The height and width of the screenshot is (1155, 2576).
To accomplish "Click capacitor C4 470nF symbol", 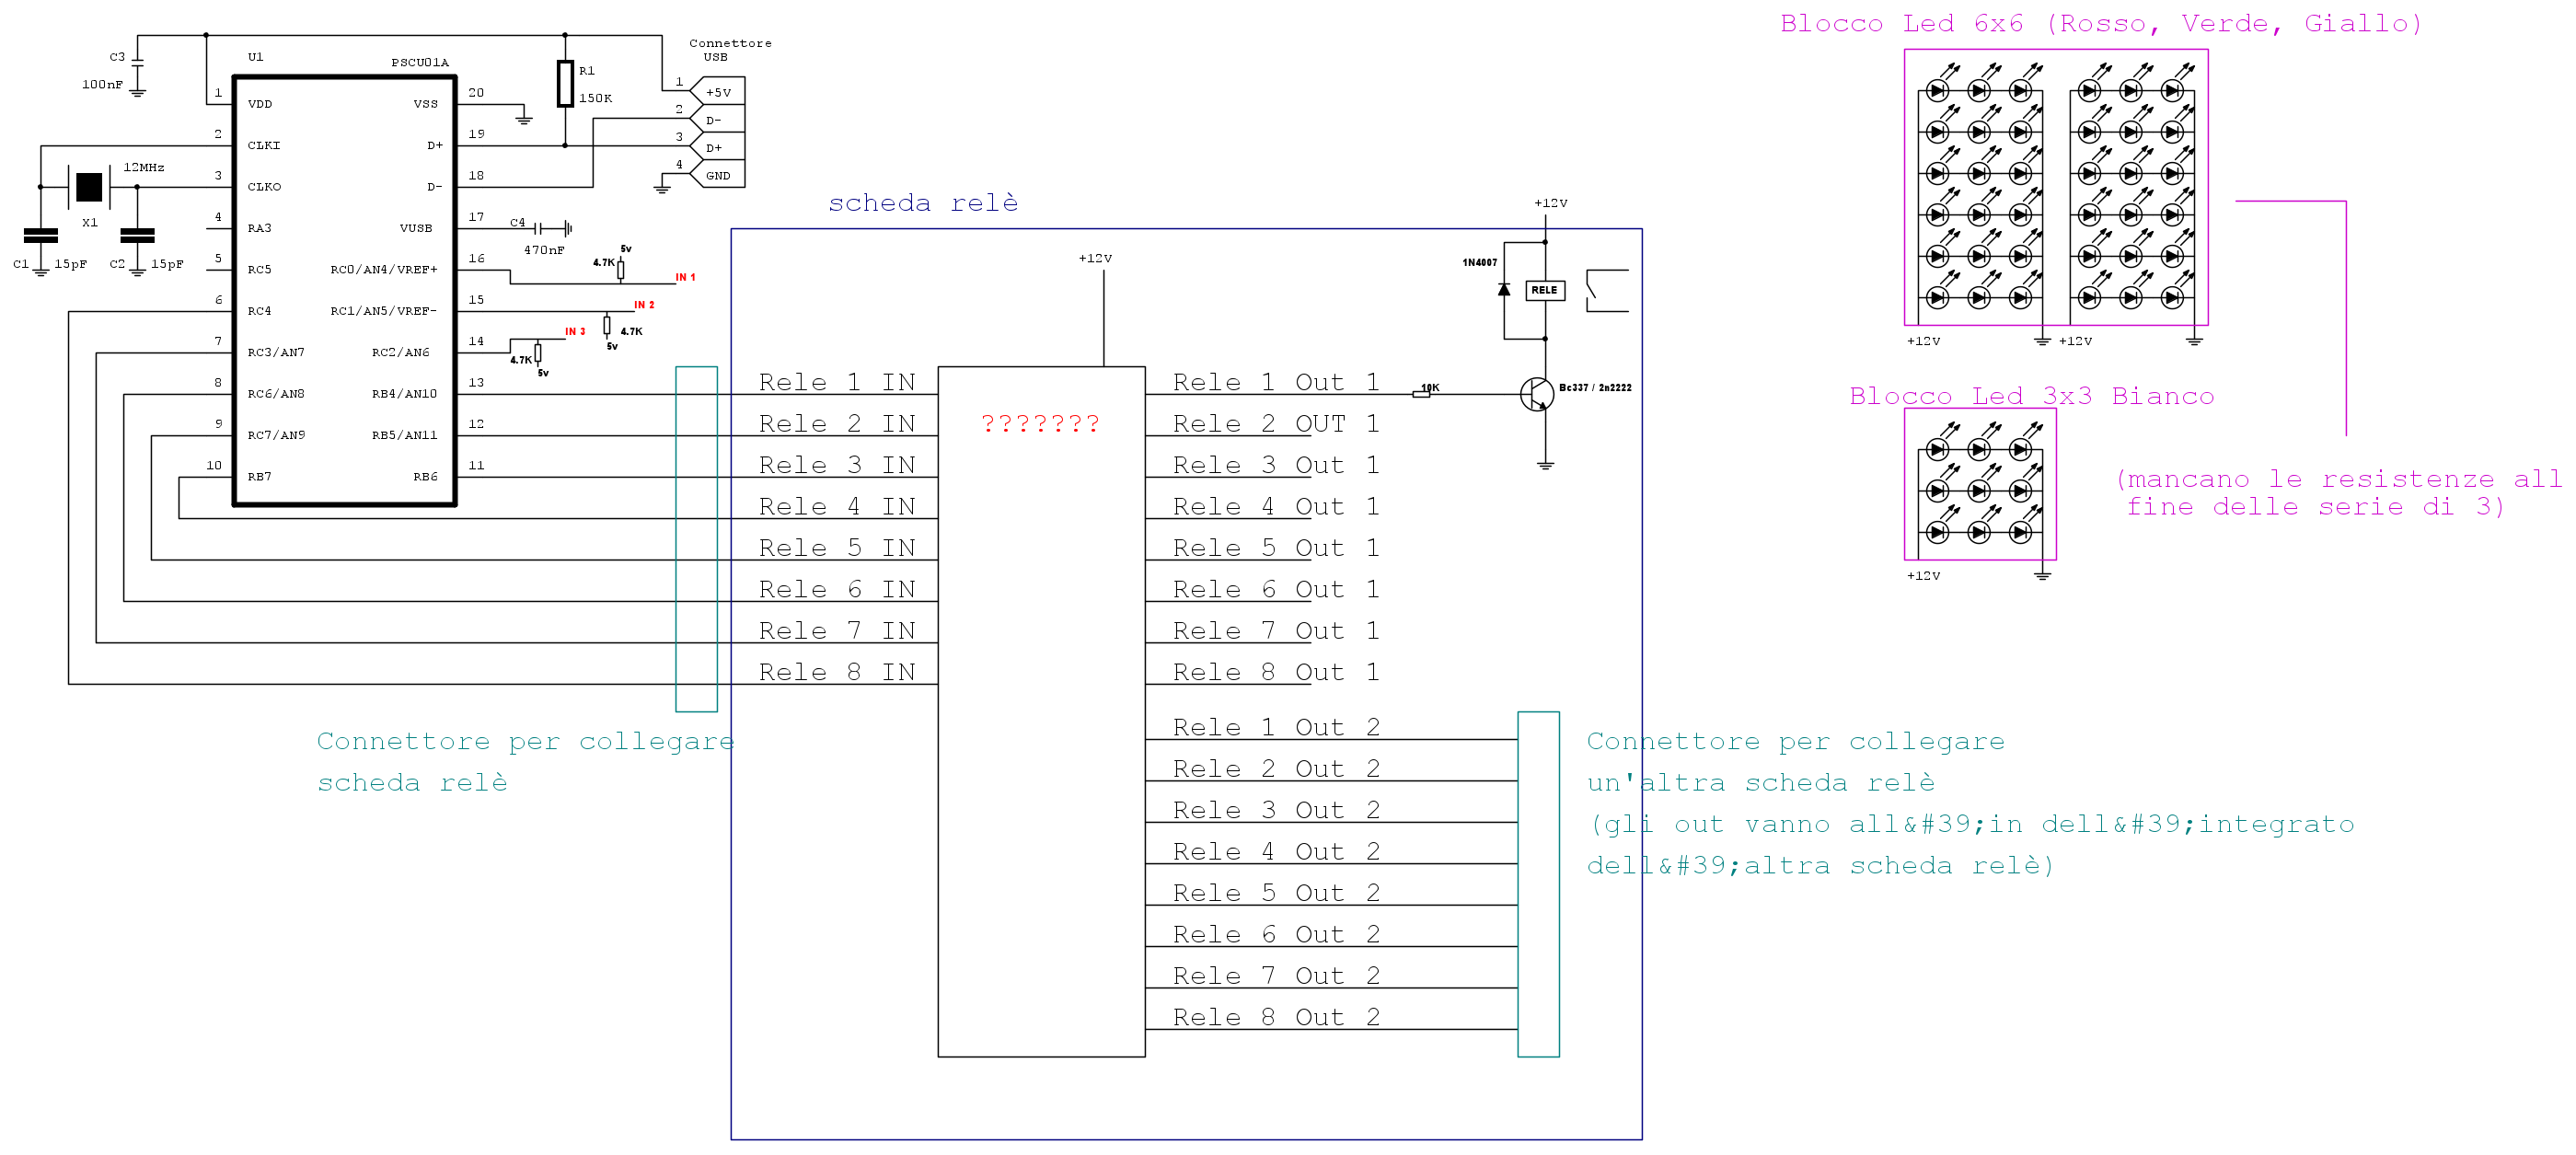I will click(538, 229).
